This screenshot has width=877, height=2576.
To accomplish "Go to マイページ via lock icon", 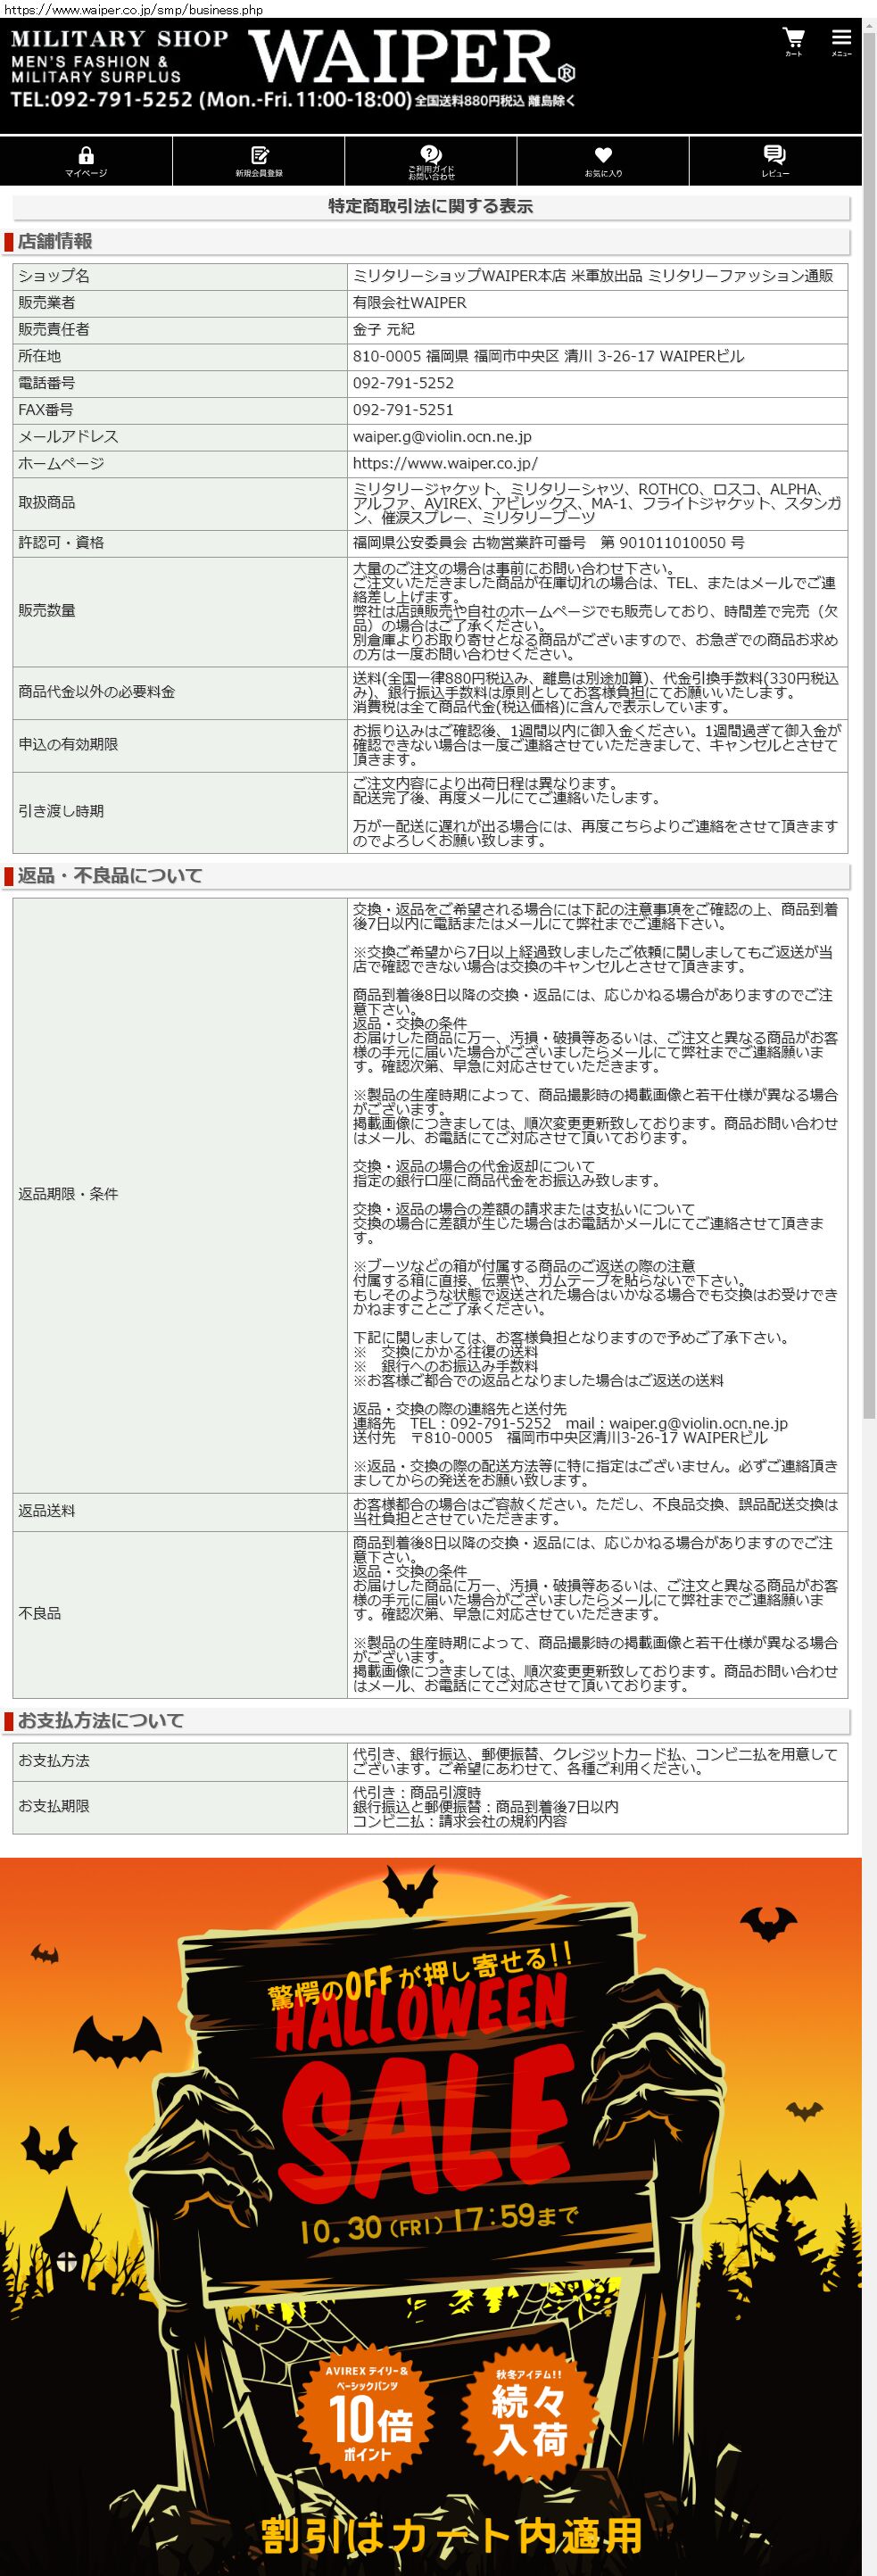I will (x=86, y=160).
